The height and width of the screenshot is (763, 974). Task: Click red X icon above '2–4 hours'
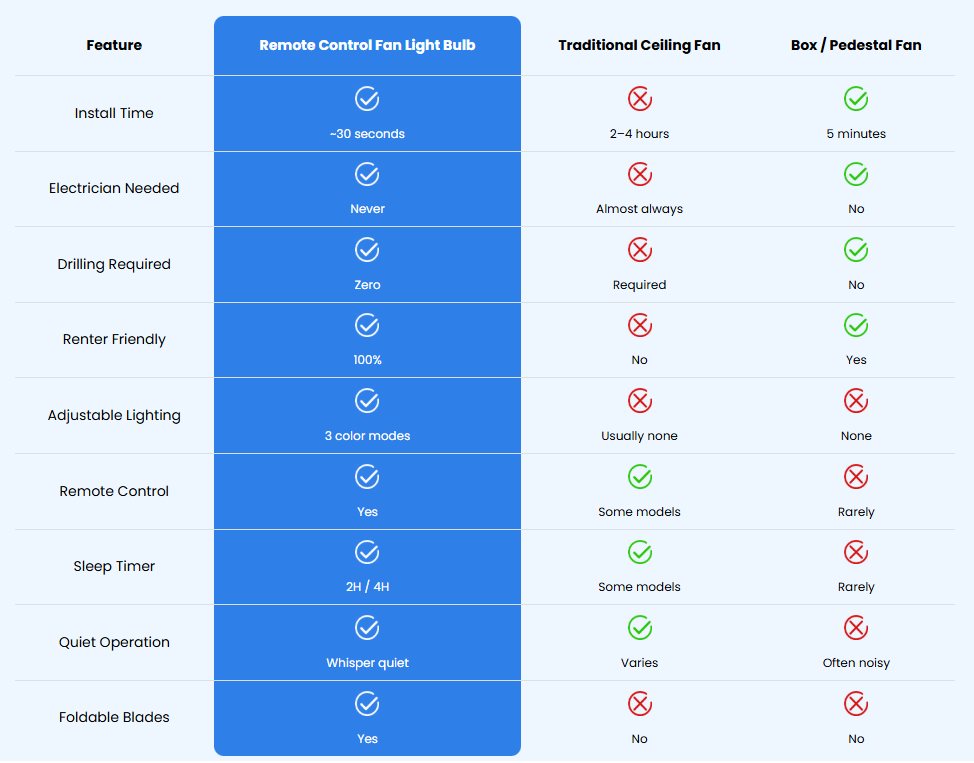pos(639,99)
